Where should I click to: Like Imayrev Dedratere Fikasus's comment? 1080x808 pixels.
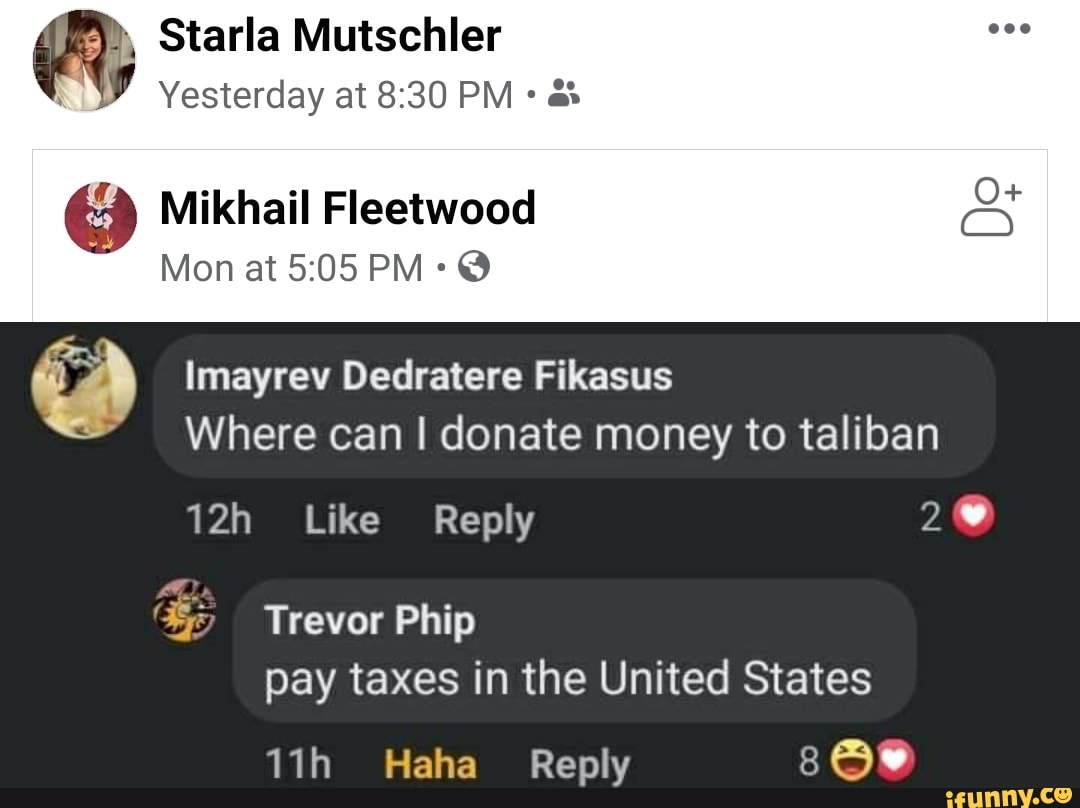[341, 519]
